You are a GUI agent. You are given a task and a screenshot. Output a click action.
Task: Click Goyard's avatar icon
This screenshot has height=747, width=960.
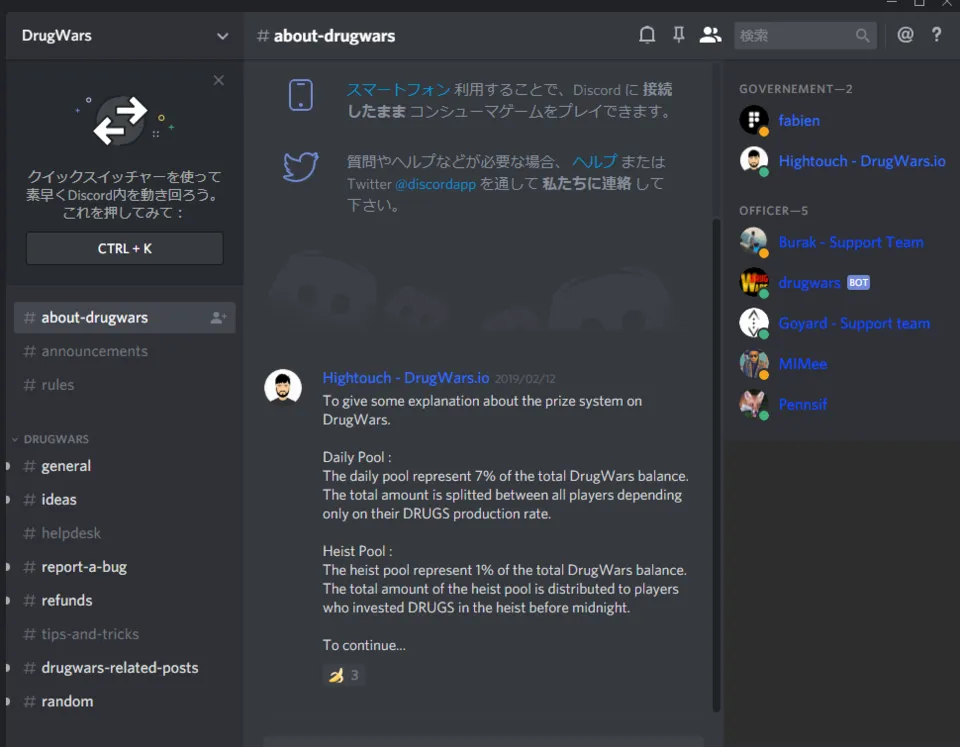click(754, 323)
